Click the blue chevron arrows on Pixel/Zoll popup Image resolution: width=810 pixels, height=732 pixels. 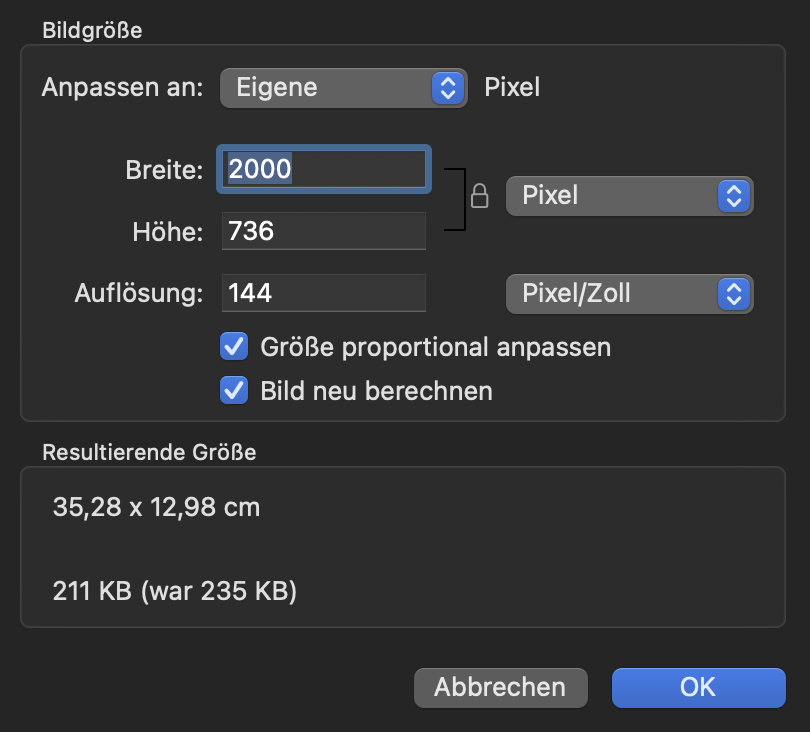click(734, 293)
